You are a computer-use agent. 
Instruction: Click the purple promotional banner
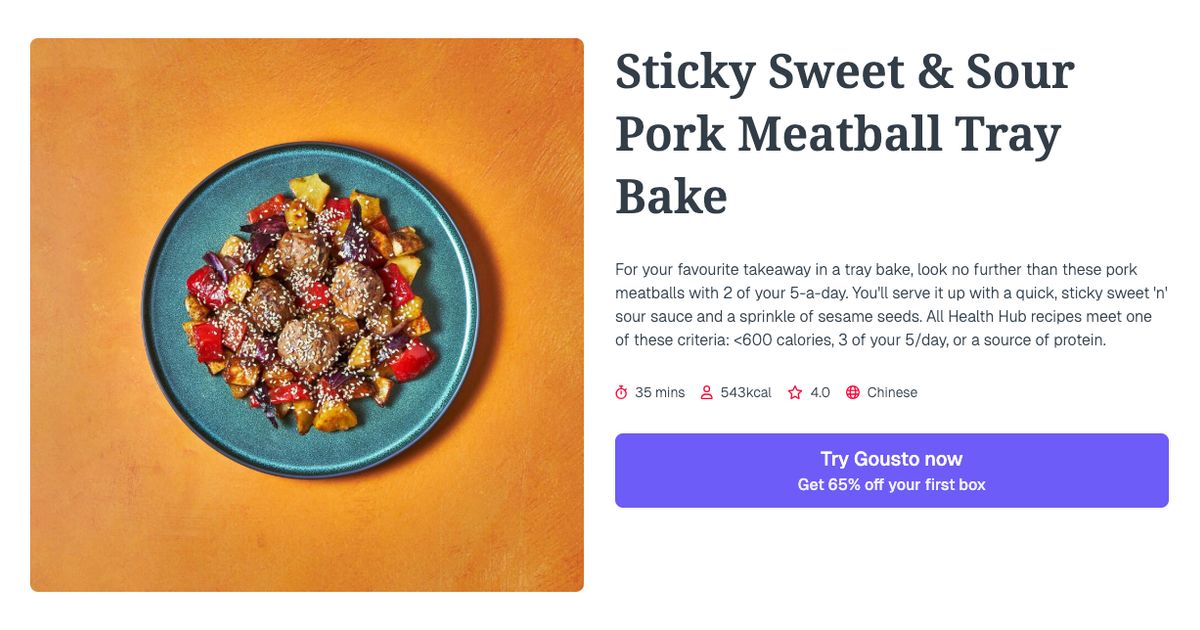pyautogui.click(x=891, y=470)
